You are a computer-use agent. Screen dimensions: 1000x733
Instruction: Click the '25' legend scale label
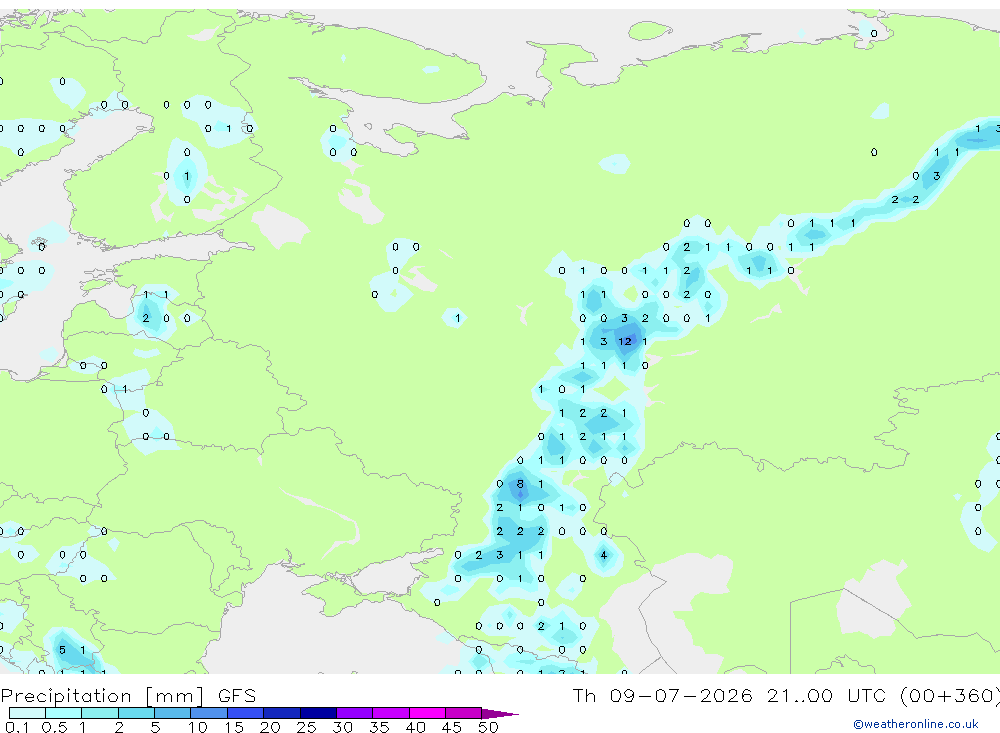pos(306,727)
